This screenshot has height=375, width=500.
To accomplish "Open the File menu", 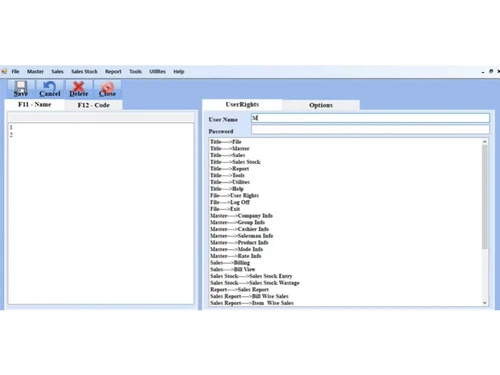I will tap(15, 71).
